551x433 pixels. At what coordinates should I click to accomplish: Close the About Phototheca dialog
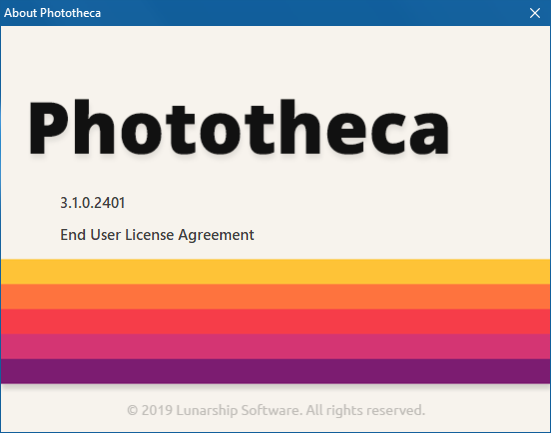(x=534, y=13)
